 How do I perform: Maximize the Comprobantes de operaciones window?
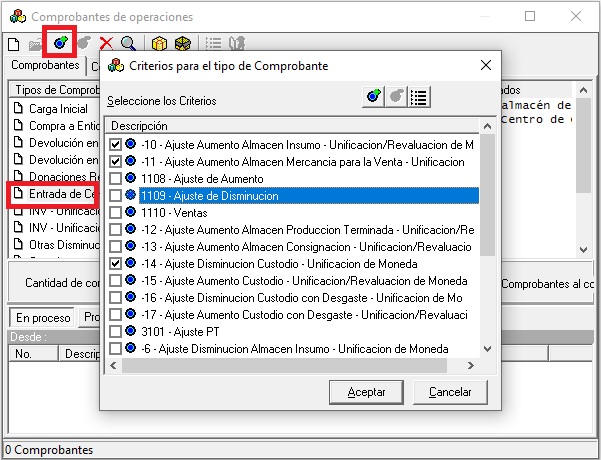coord(530,16)
